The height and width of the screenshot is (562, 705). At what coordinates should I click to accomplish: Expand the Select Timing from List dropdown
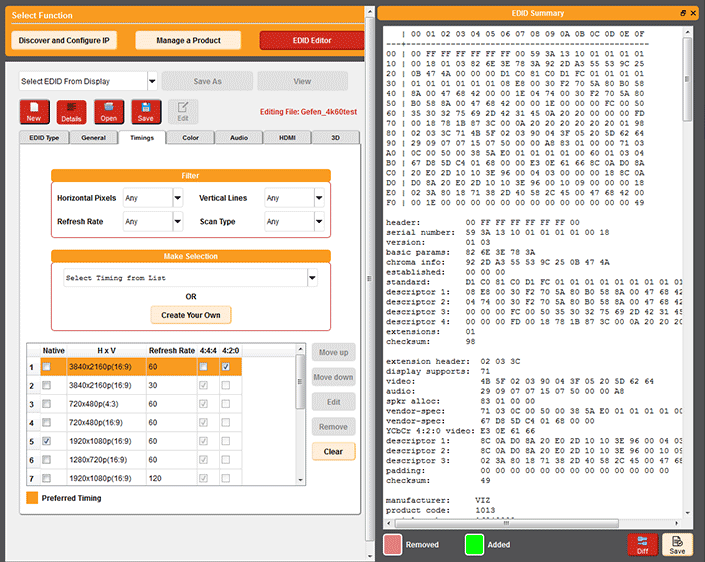[x=313, y=278]
